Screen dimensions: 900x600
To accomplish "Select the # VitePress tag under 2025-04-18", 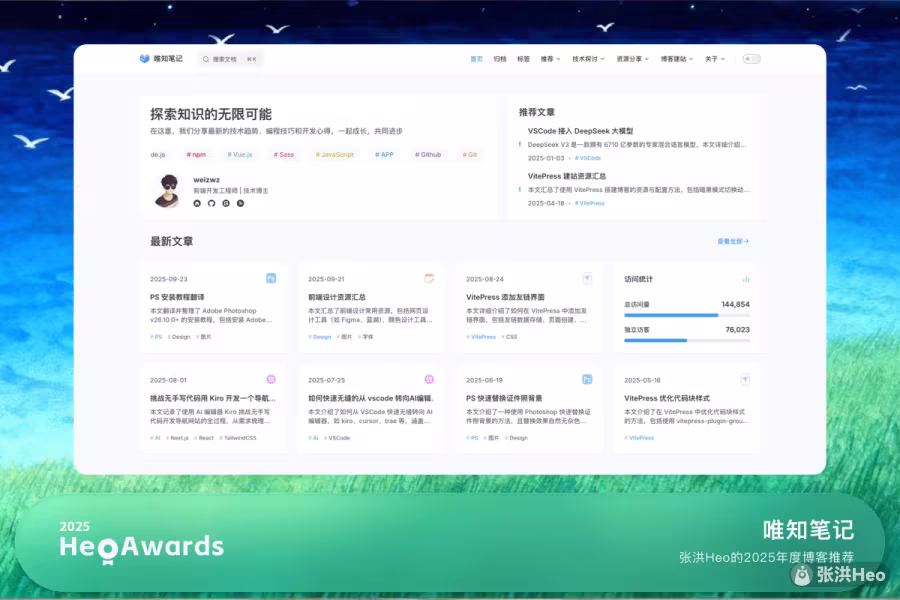I will pyautogui.click(x=589, y=203).
